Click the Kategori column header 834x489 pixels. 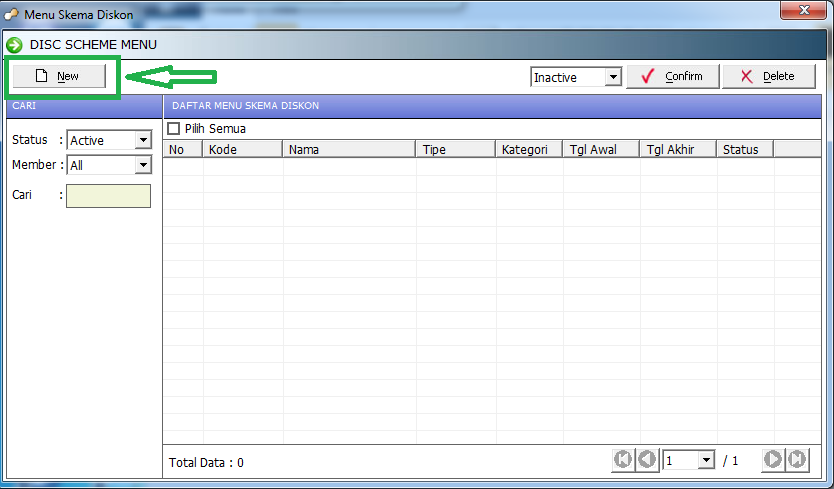coord(527,150)
